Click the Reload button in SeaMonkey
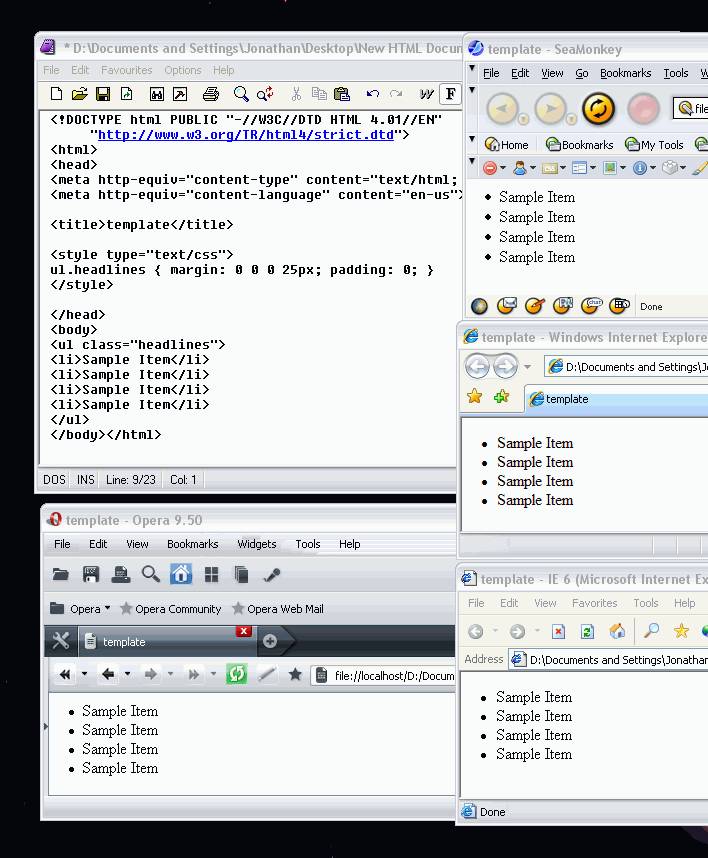The width and height of the screenshot is (708, 858). [x=598, y=108]
